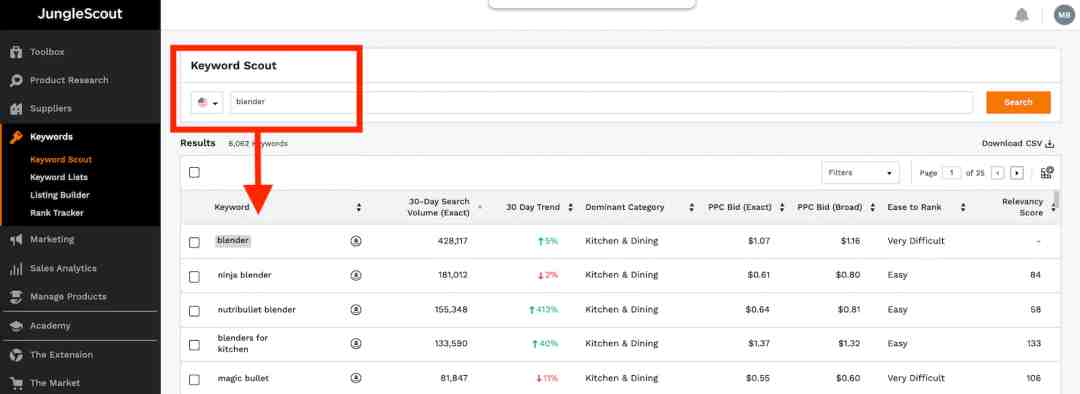Click the Download CSV icon
Viewport: 1080px width, 394px height.
coord(1050,143)
